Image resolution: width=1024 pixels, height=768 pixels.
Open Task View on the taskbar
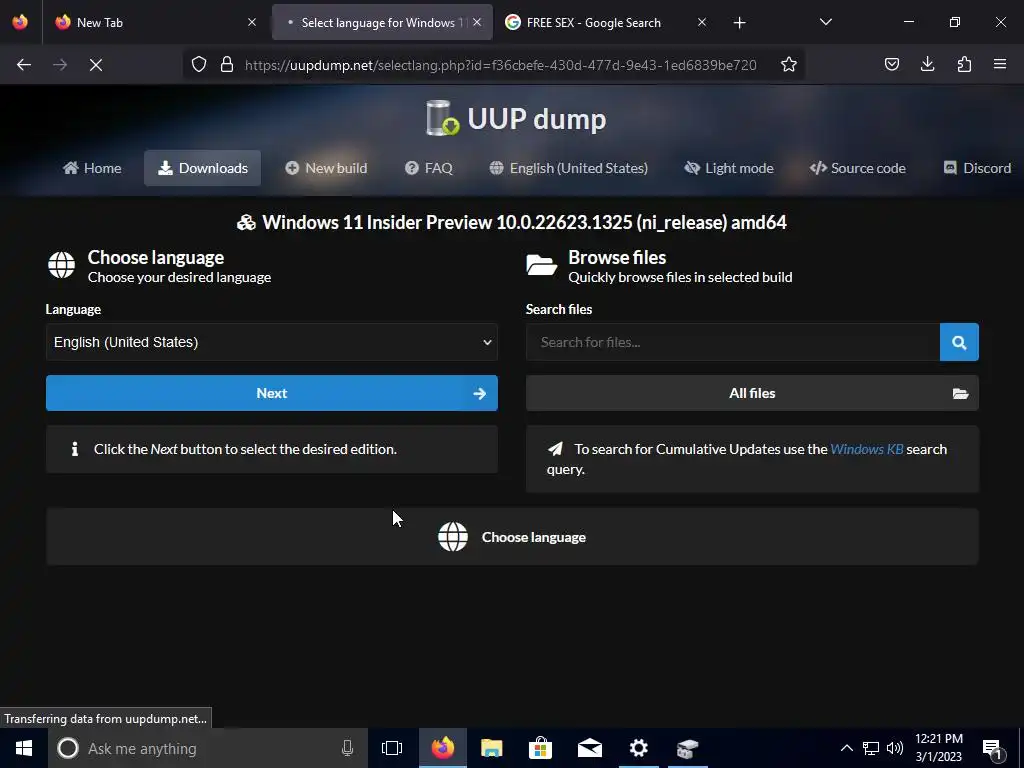click(392, 748)
